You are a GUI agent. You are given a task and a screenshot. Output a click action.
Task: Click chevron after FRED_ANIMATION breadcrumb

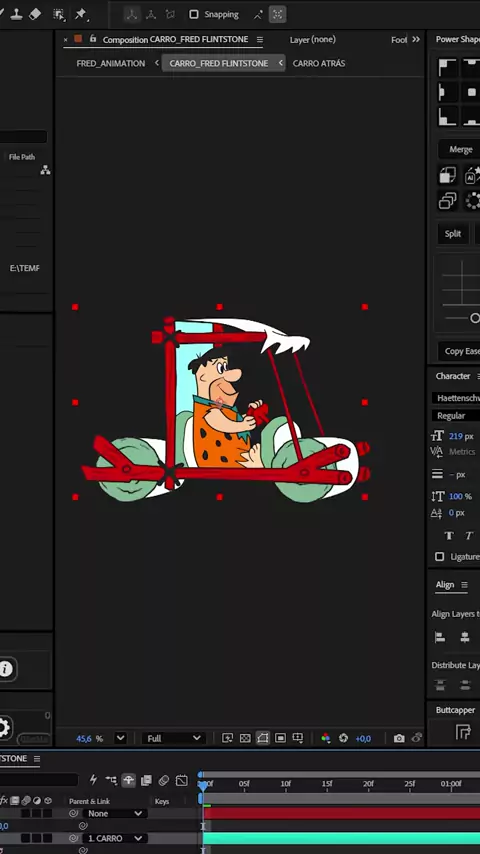(157, 63)
